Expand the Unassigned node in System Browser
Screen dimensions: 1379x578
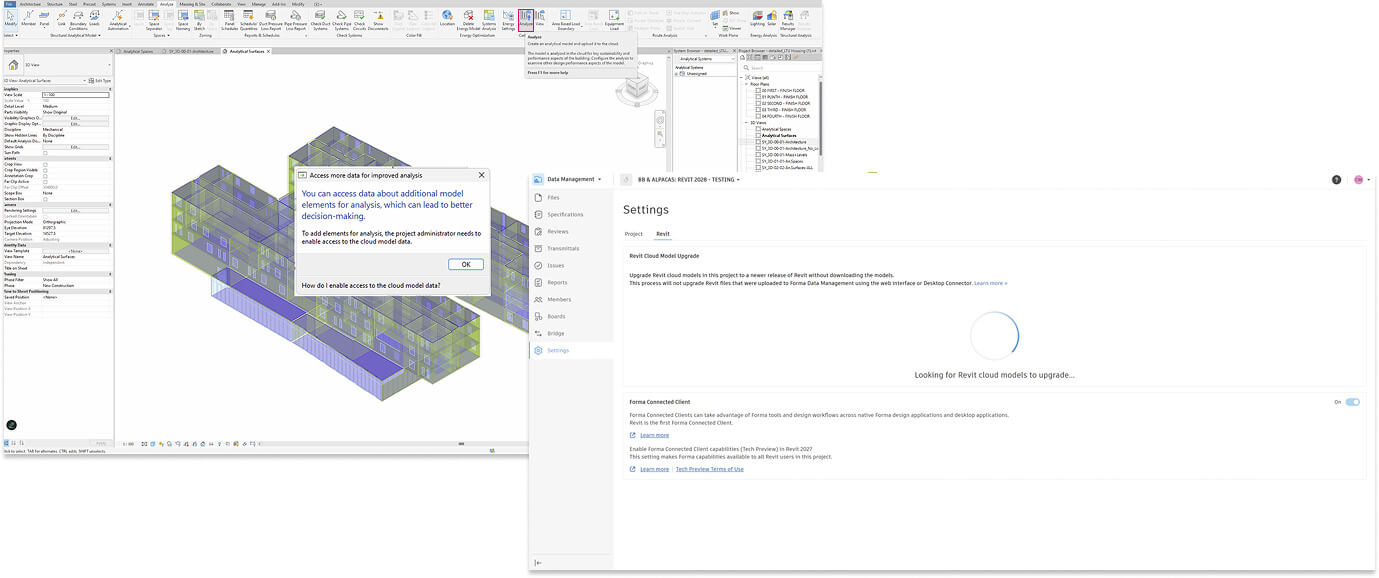pos(676,74)
